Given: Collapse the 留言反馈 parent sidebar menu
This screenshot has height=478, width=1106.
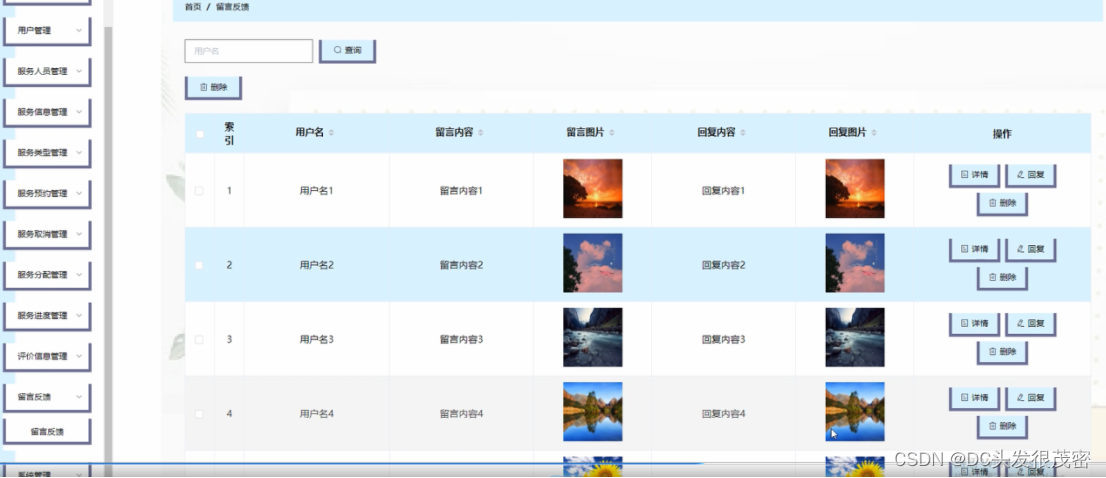Looking at the screenshot, I should (47, 398).
